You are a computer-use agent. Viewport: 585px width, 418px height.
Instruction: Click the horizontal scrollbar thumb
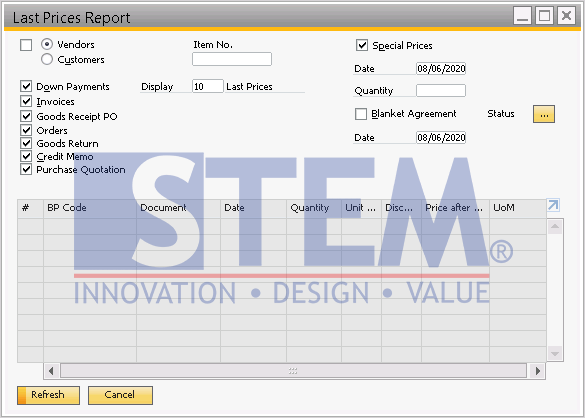[x=293, y=371]
